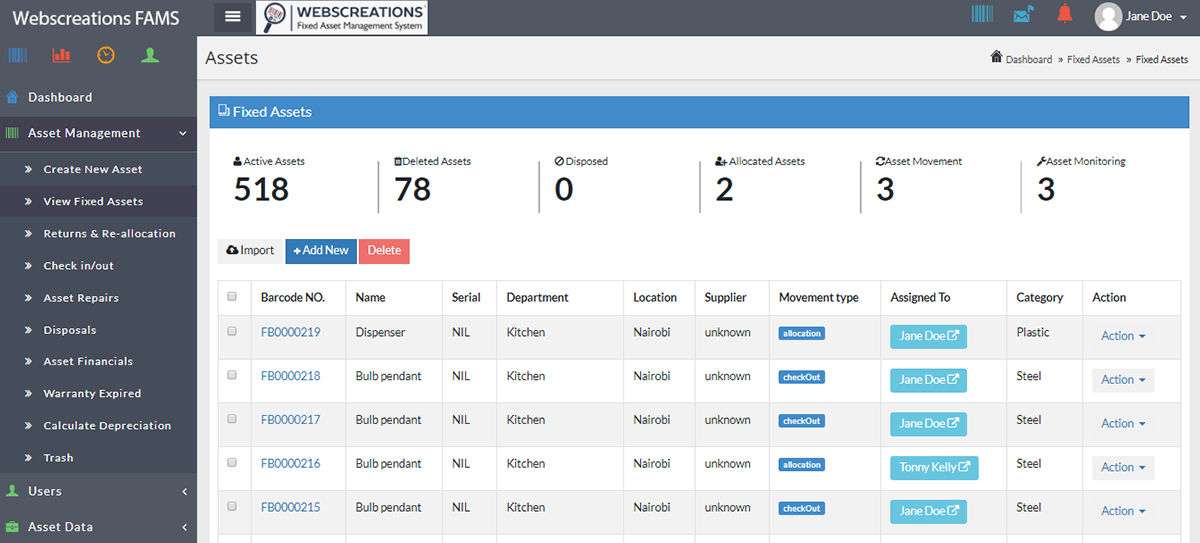Click the Add New button

[321, 251]
